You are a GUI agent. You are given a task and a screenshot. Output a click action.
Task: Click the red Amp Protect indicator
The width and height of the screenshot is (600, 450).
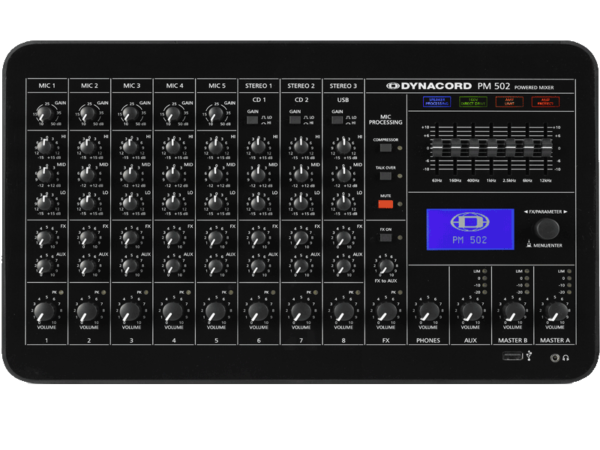[x=546, y=102]
